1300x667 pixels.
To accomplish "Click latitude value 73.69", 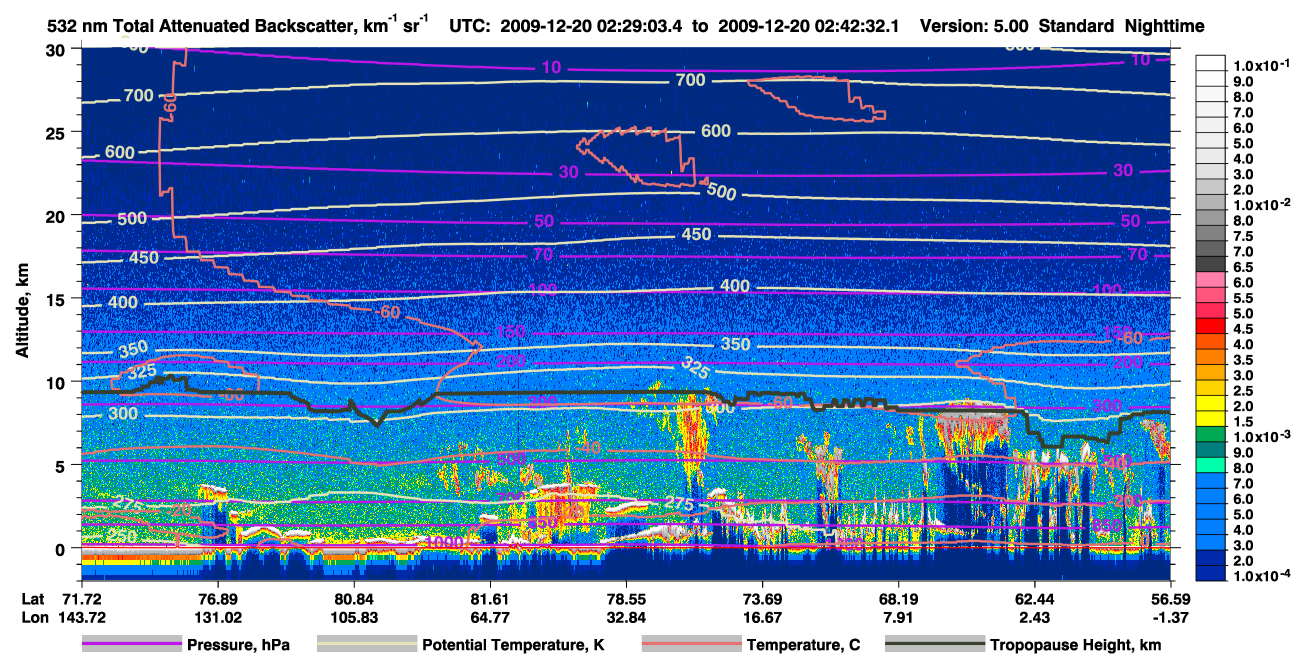I will [x=762, y=599].
